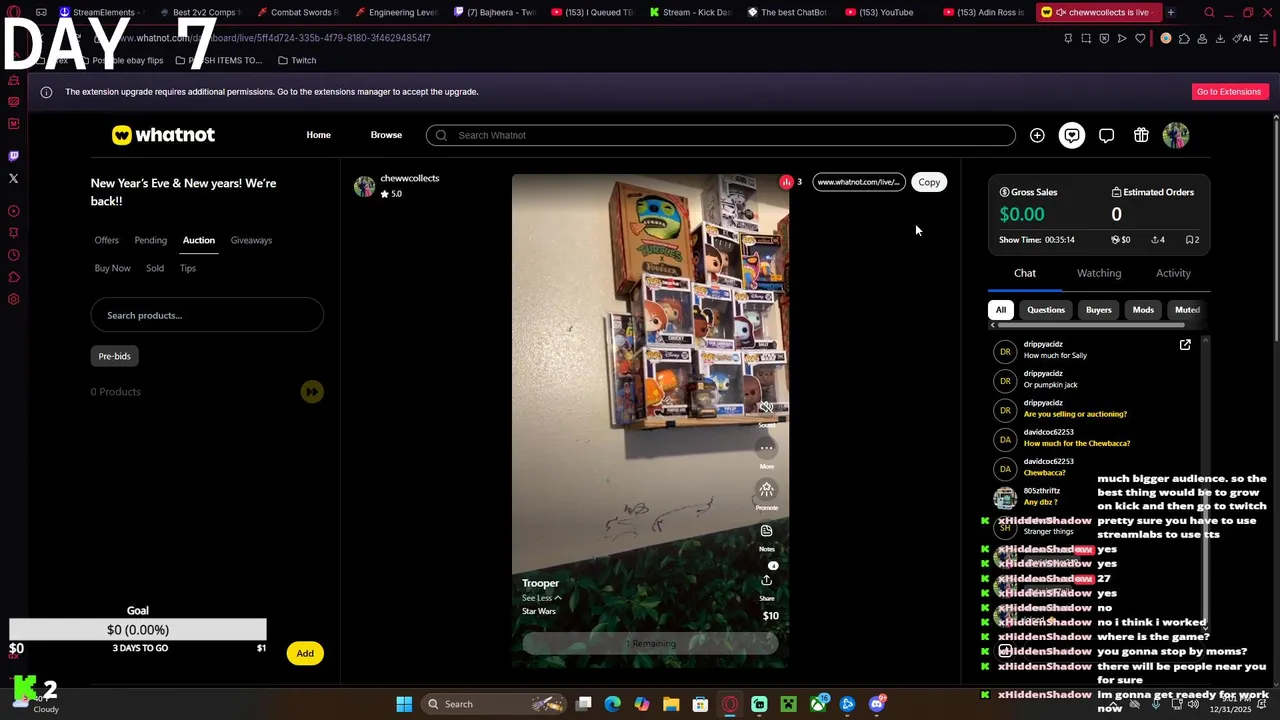
Task: Click the viewer count stats icon
Action: (x=786, y=182)
